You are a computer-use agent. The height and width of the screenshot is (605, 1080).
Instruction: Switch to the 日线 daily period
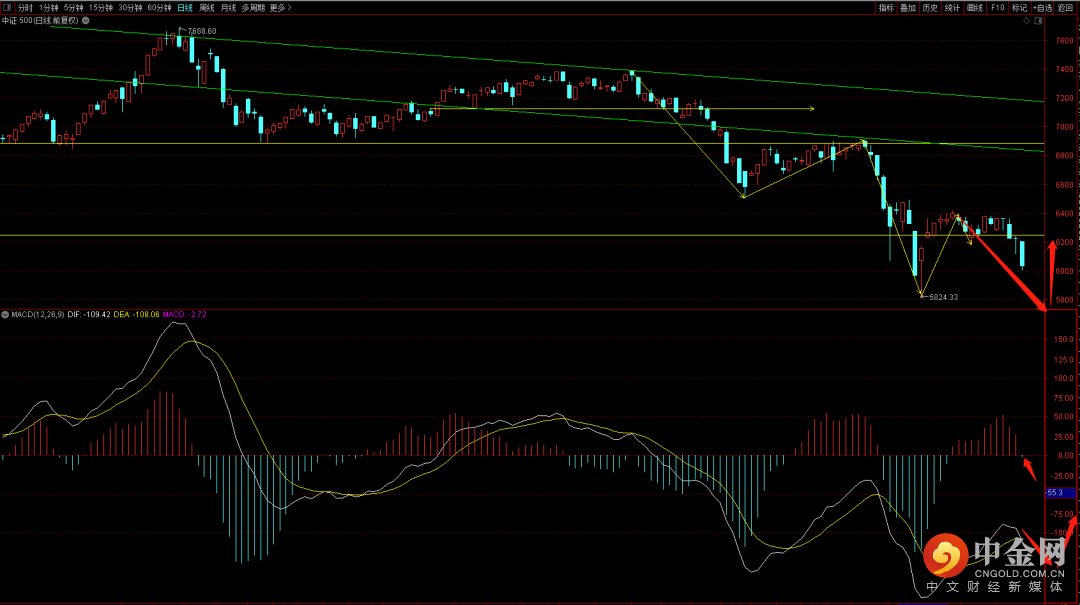pos(185,7)
